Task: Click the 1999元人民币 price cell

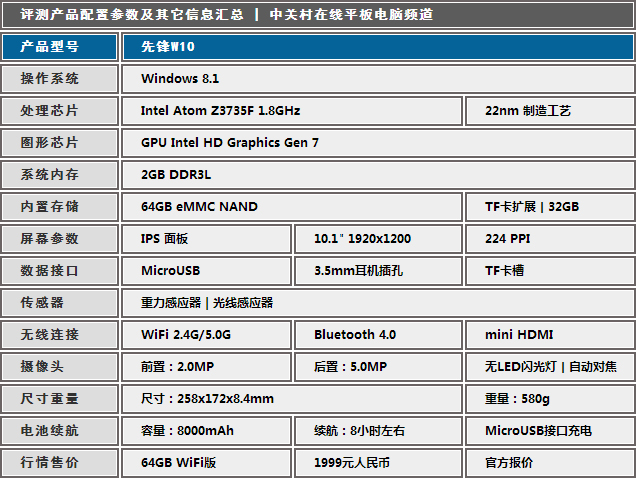Action: 378,463
